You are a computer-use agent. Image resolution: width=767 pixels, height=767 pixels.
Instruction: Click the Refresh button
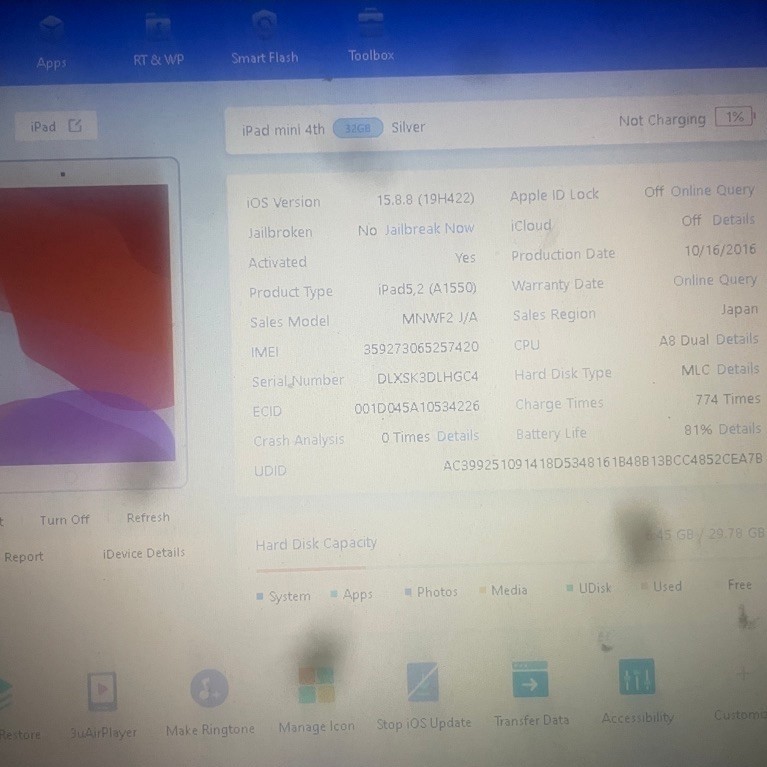click(148, 517)
